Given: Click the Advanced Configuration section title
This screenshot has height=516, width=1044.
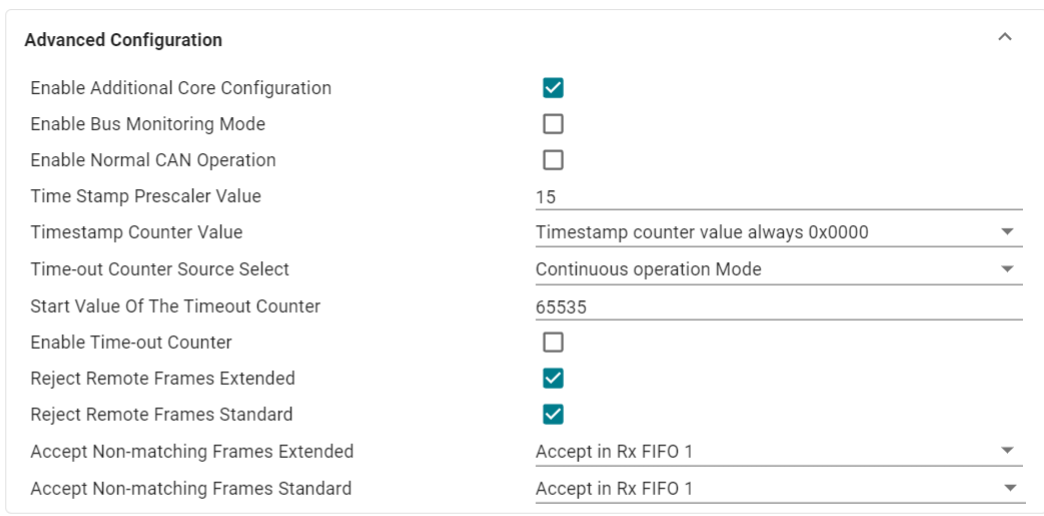Looking at the screenshot, I should pyautogui.click(x=123, y=40).
